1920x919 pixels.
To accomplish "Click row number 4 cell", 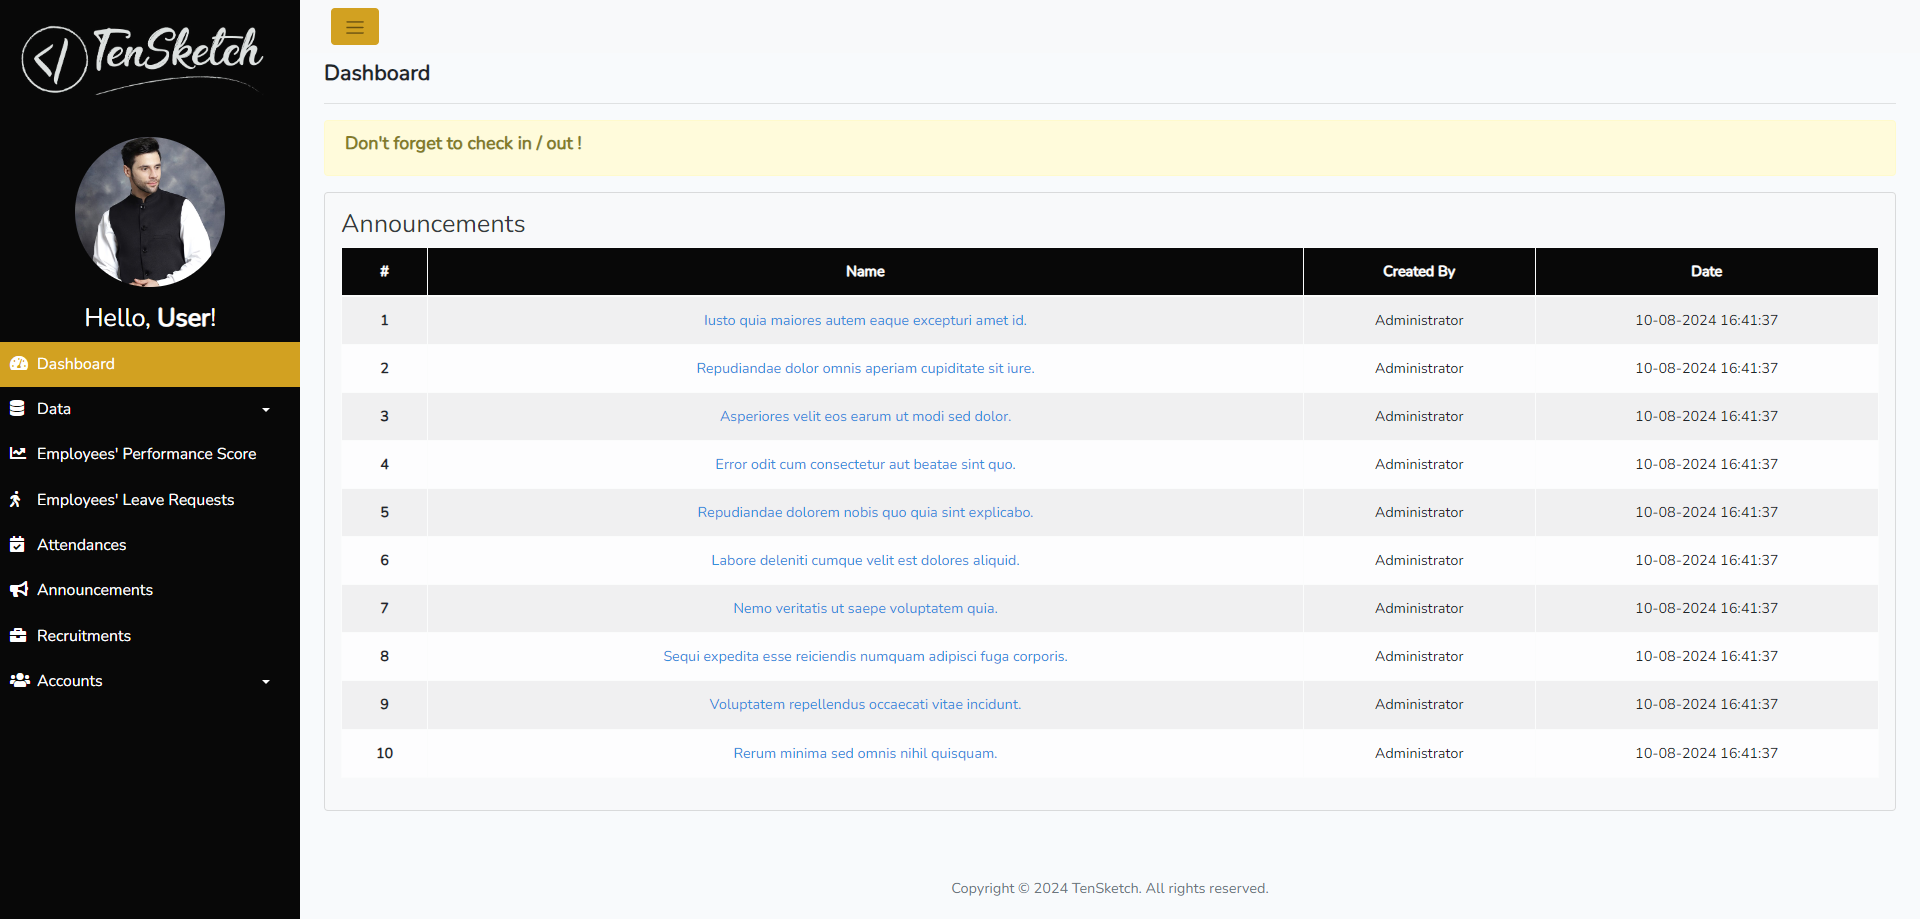I will (384, 464).
